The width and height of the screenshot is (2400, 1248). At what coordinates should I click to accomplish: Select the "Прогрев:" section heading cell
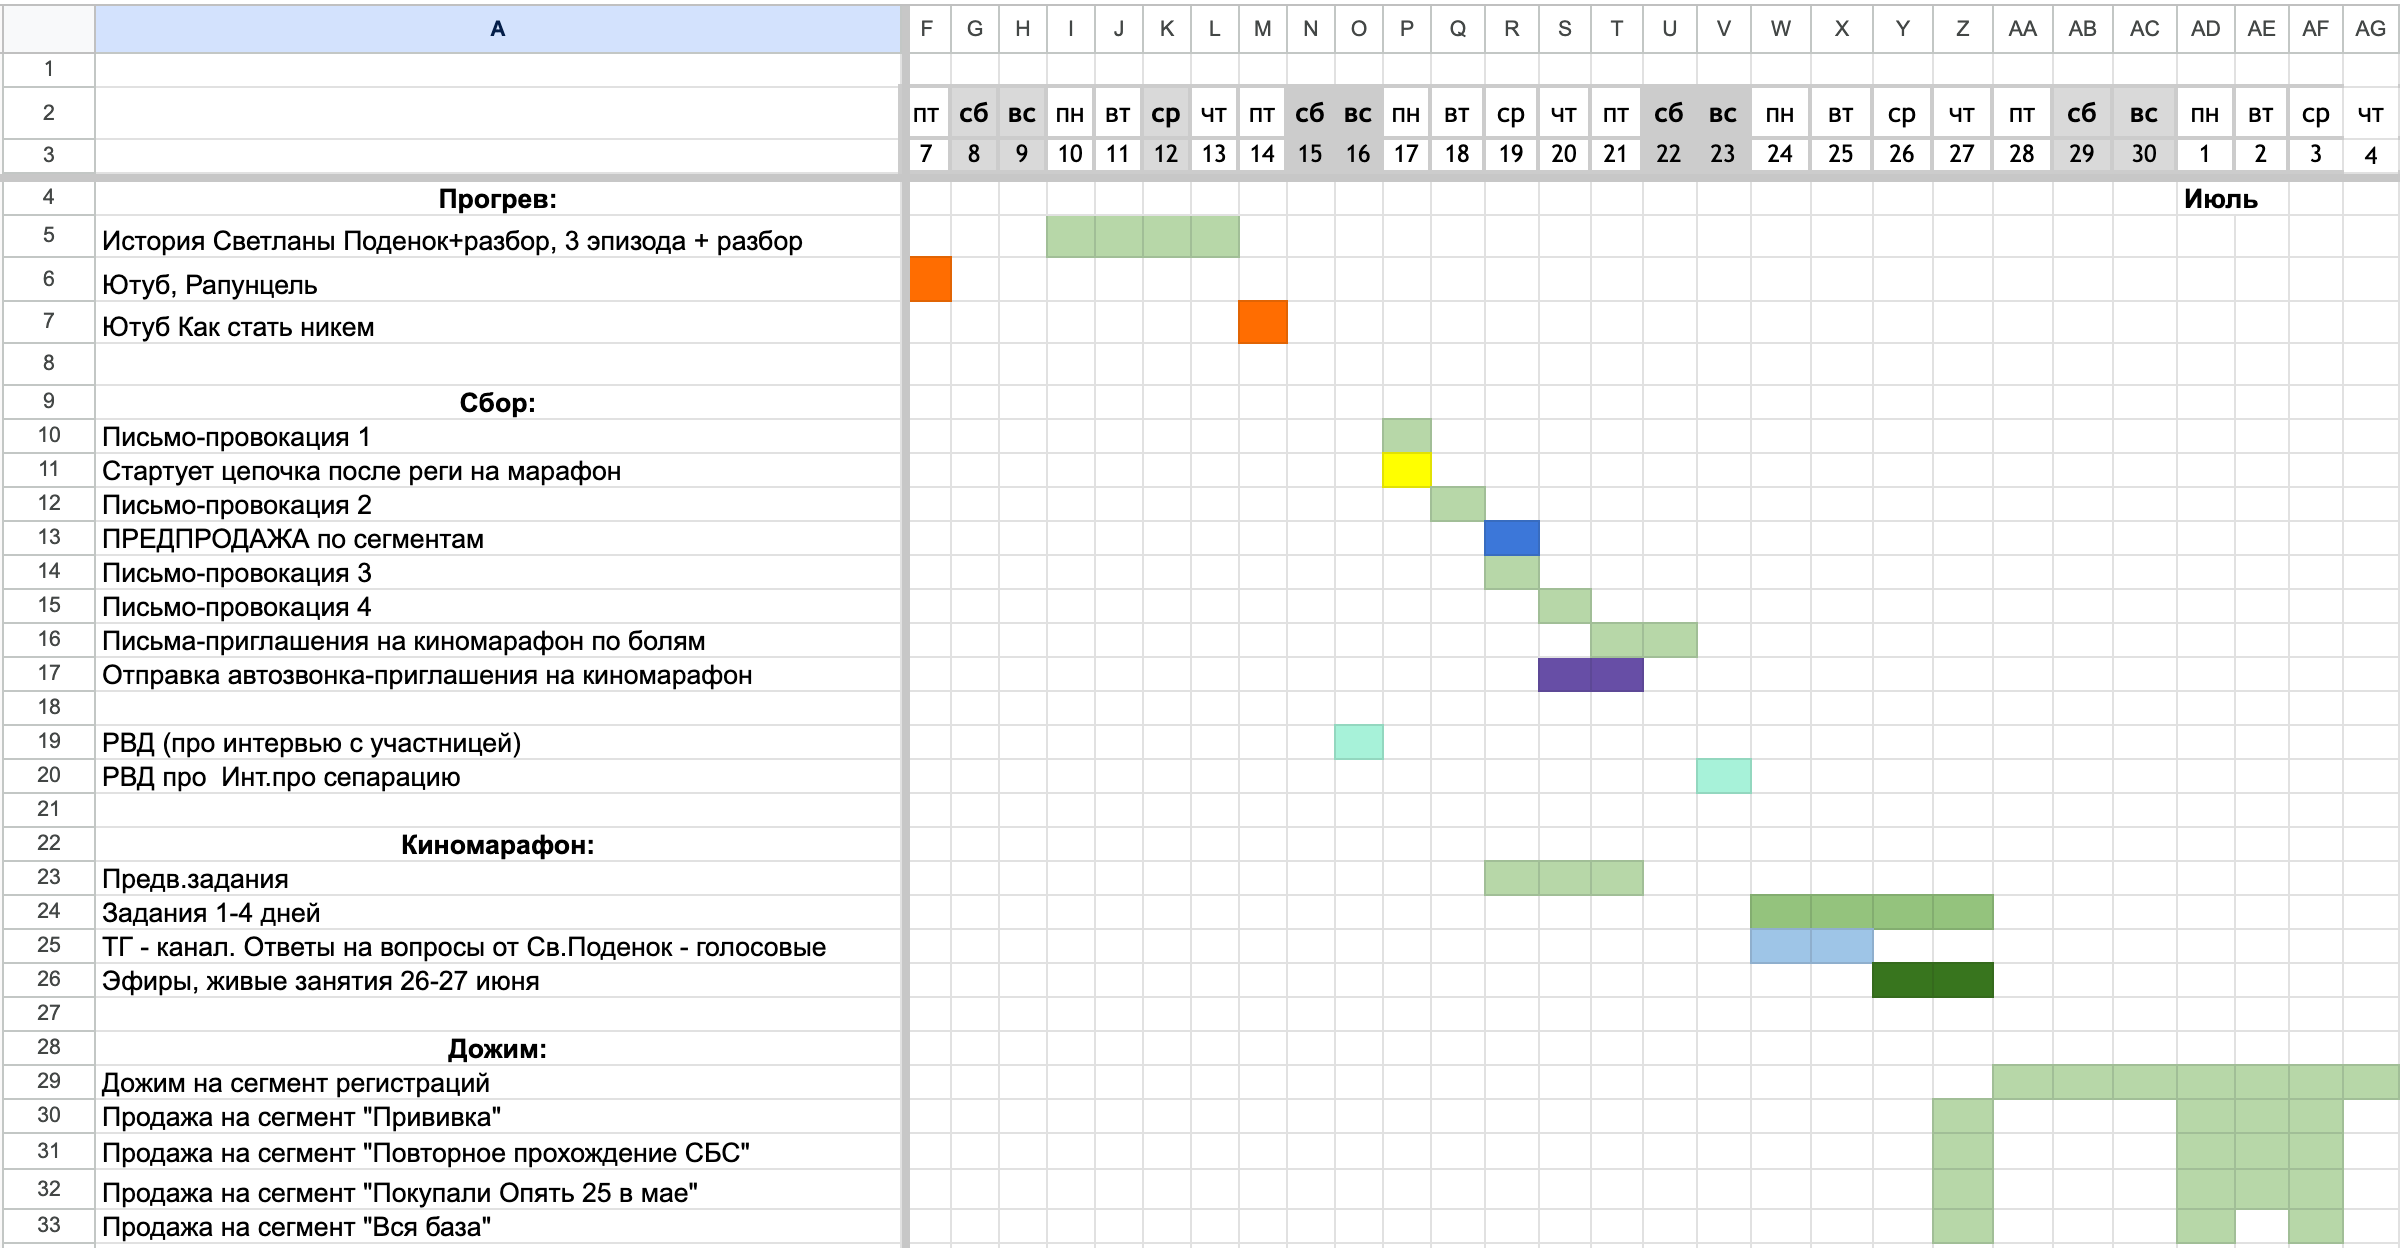(x=497, y=199)
